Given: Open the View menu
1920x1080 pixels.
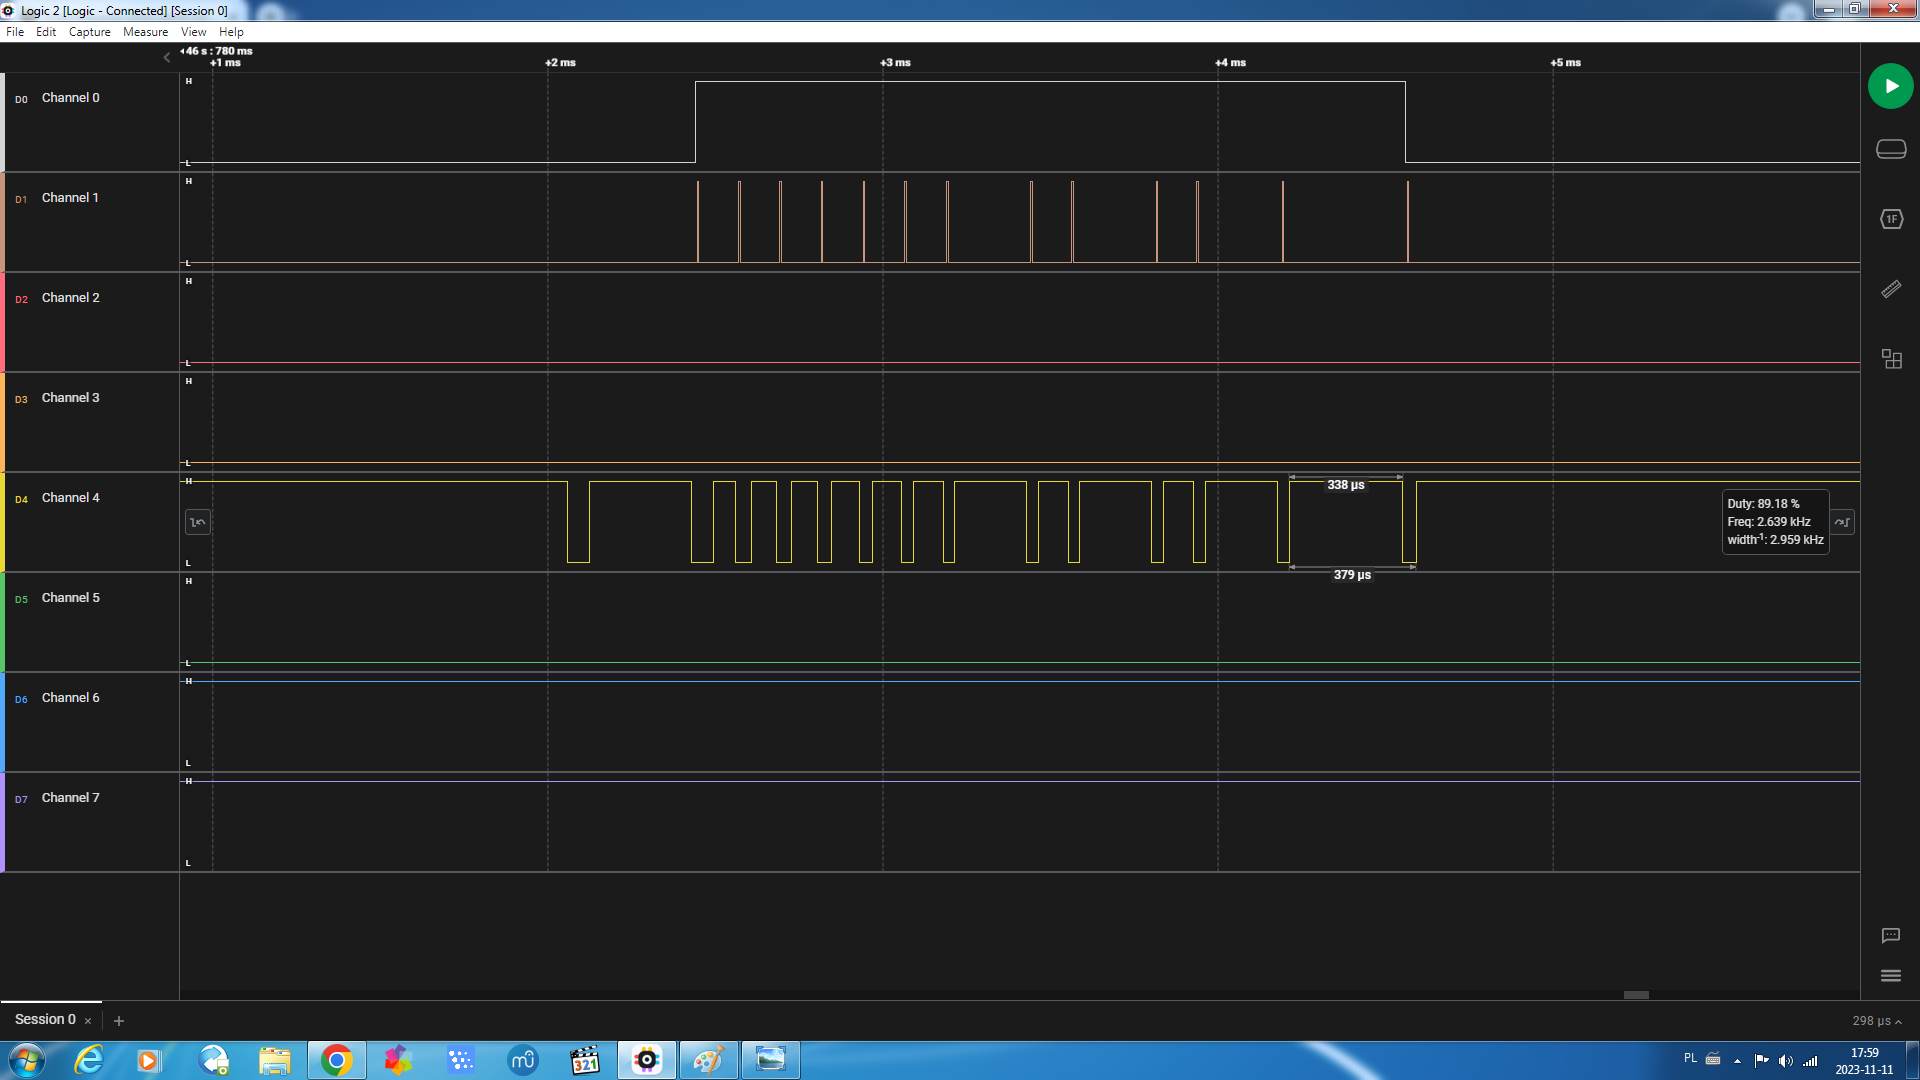Looking at the screenshot, I should pyautogui.click(x=194, y=32).
